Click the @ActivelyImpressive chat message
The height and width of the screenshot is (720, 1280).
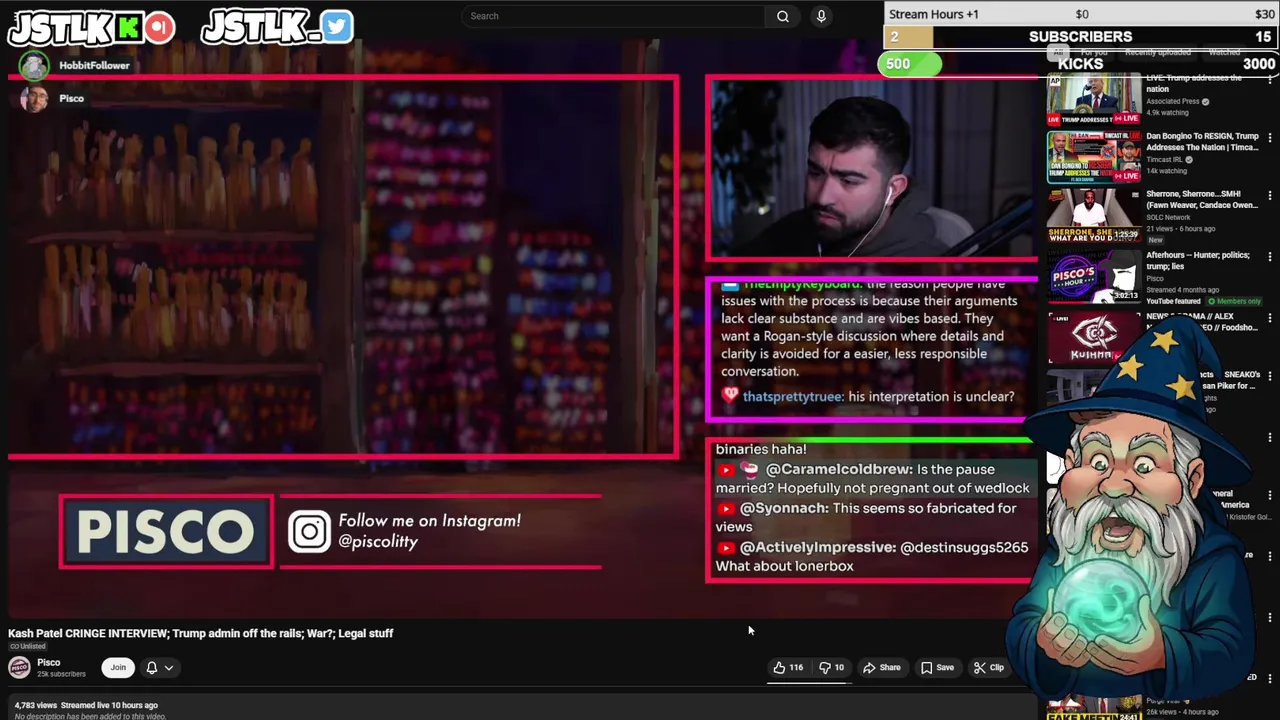[872, 556]
